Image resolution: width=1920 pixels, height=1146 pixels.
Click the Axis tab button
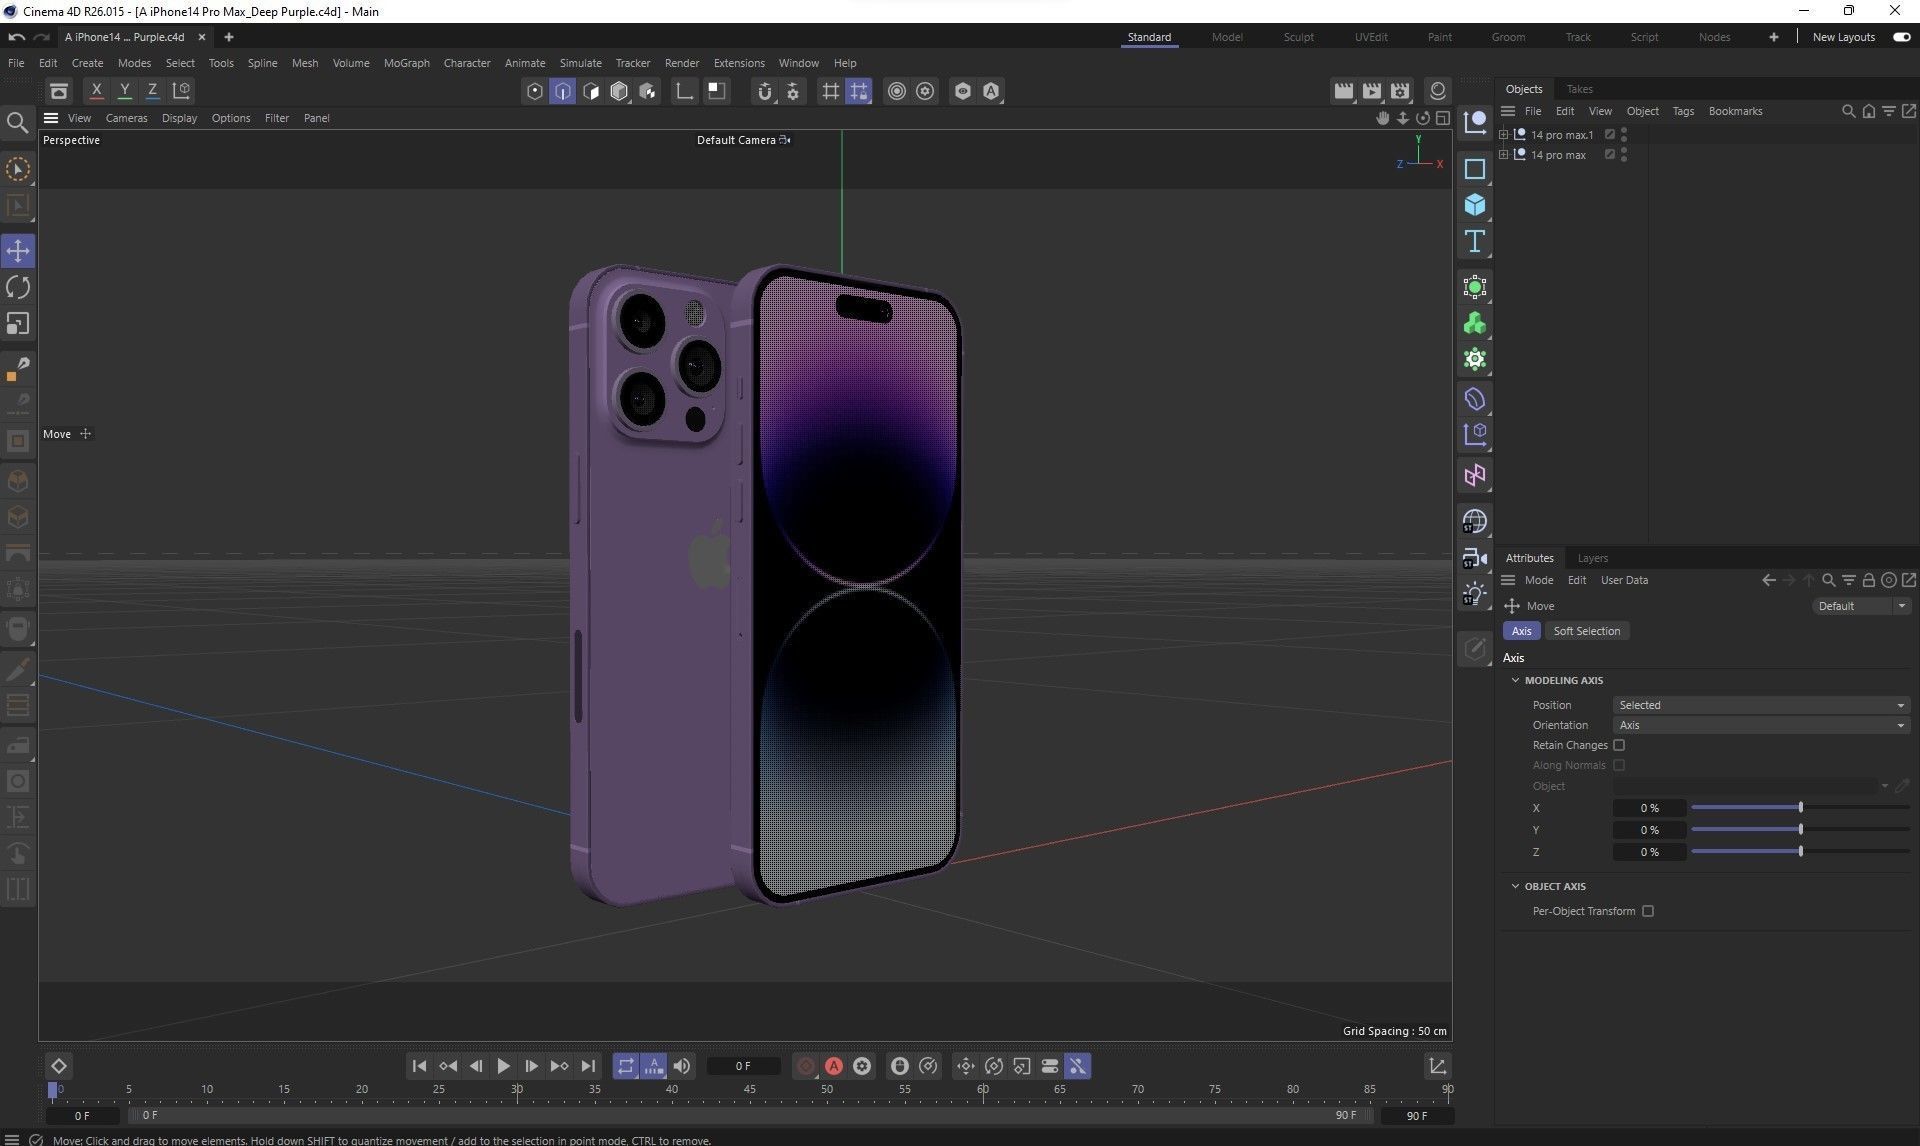pos(1521,631)
